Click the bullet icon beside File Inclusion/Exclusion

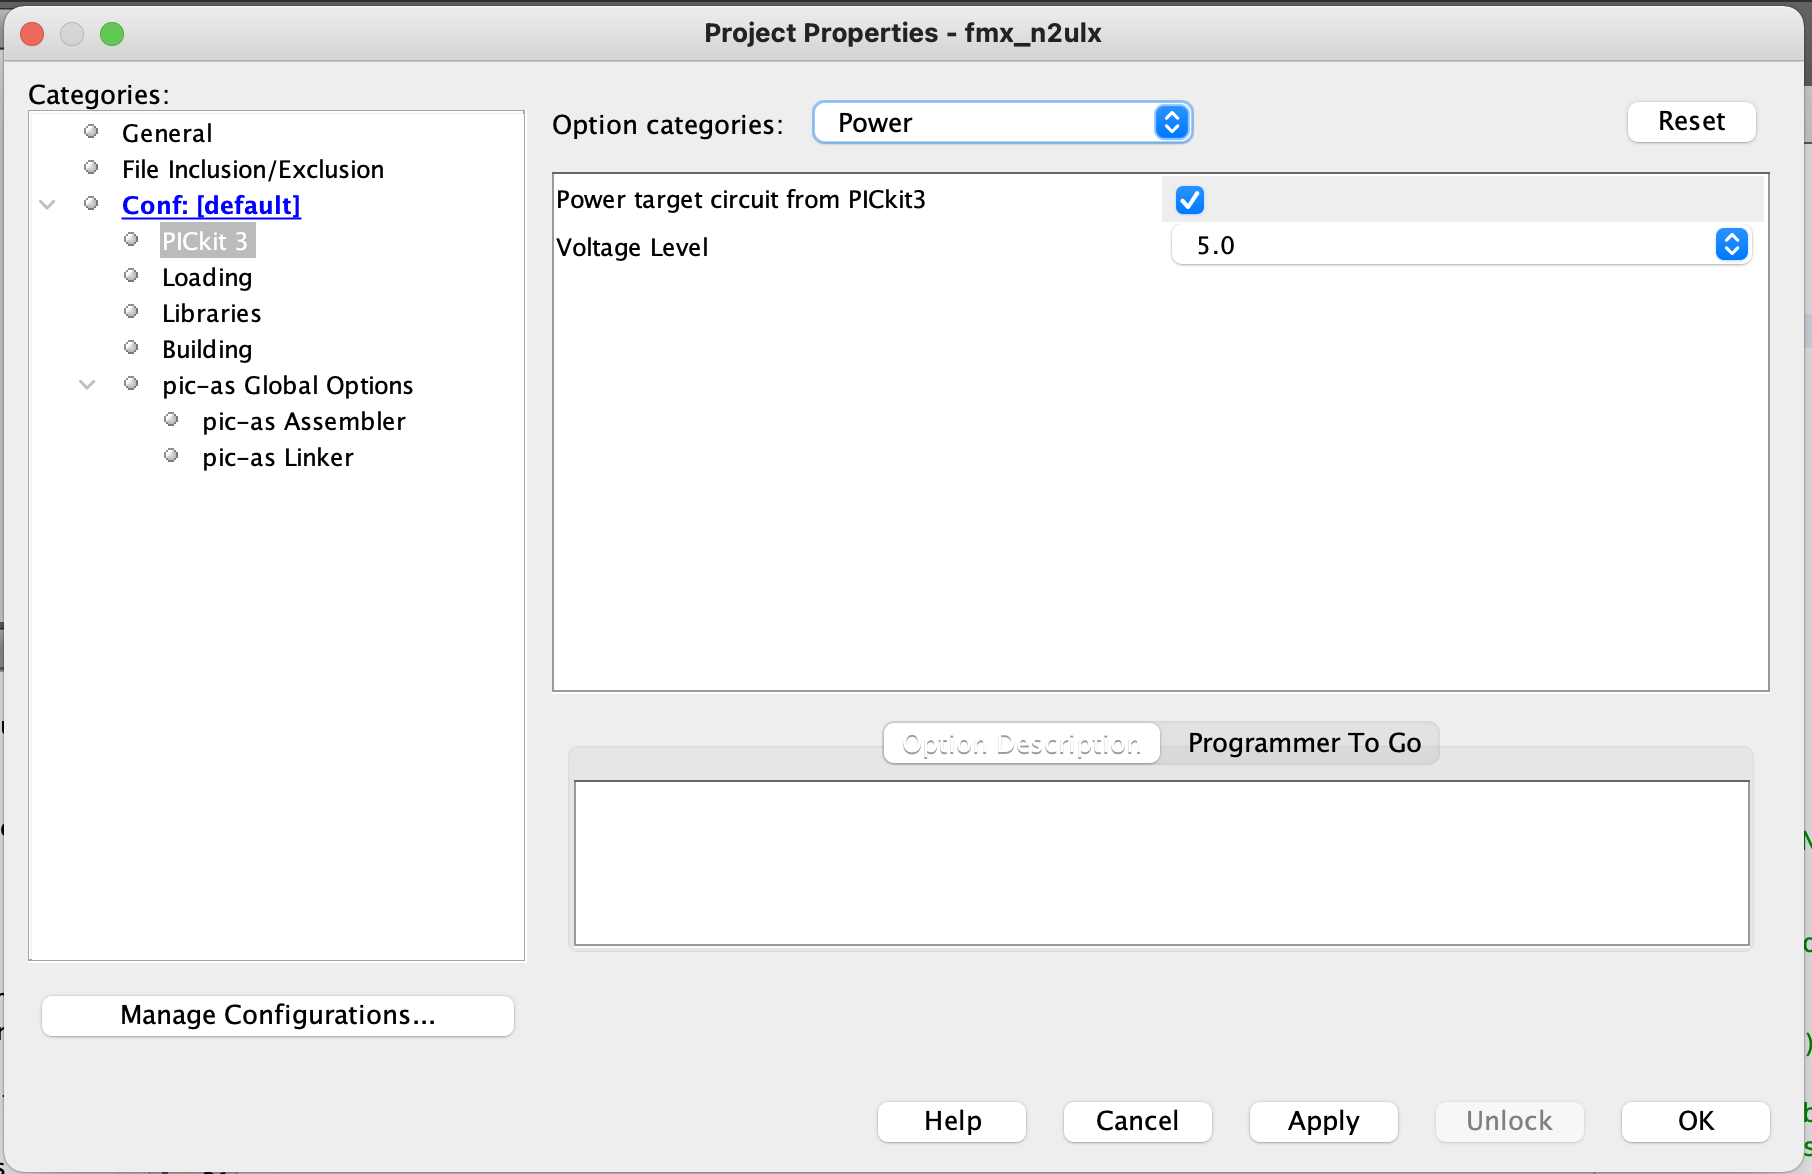tap(91, 168)
